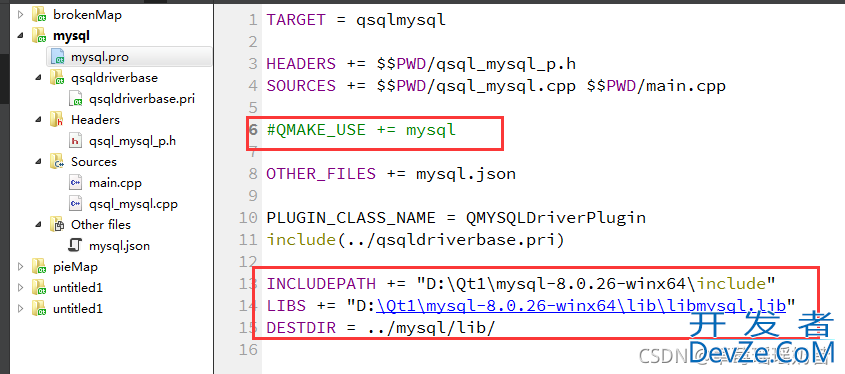This screenshot has width=845, height=374.
Task: Click TARGET = qsqlmysql on line 1
Action: [x=356, y=20]
